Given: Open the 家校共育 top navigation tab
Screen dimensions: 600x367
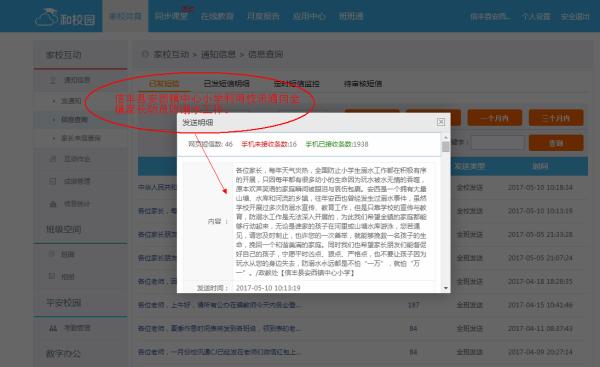Looking at the screenshot, I should tap(125, 16).
